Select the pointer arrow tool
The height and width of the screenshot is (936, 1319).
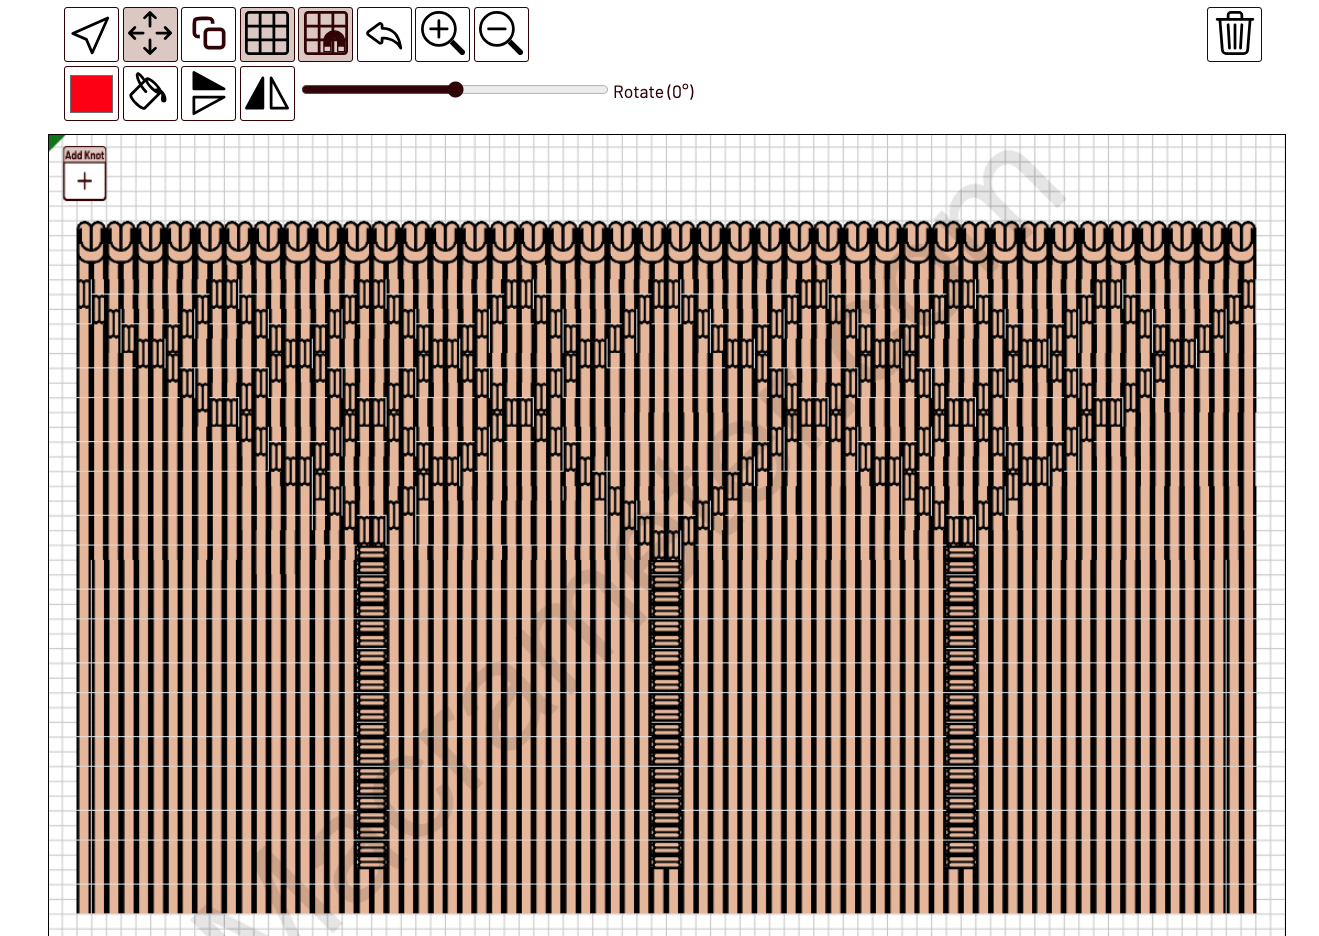(x=91, y=34)
